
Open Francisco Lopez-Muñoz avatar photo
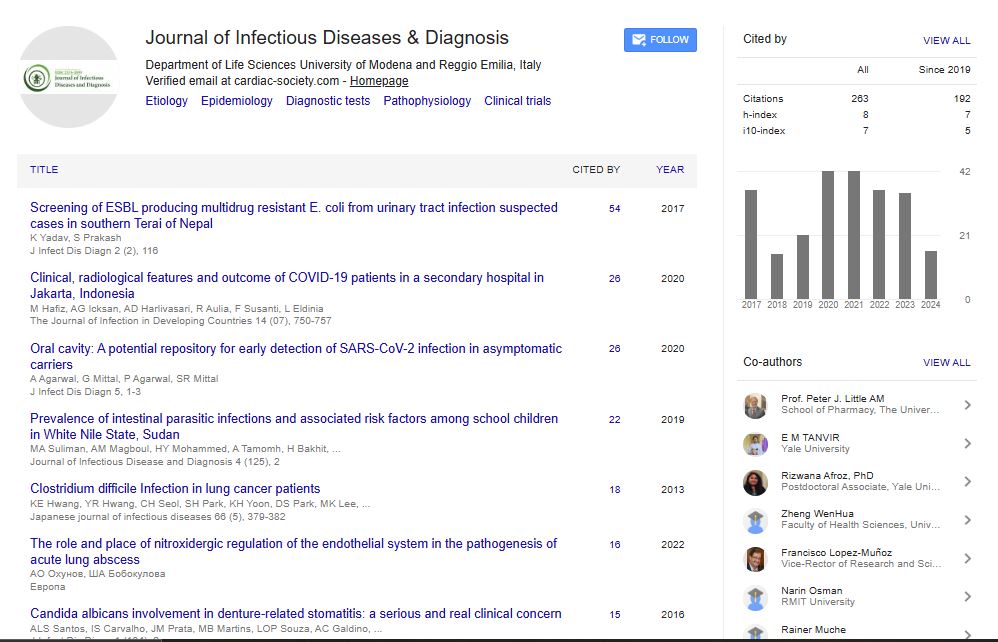click(756, 559)
